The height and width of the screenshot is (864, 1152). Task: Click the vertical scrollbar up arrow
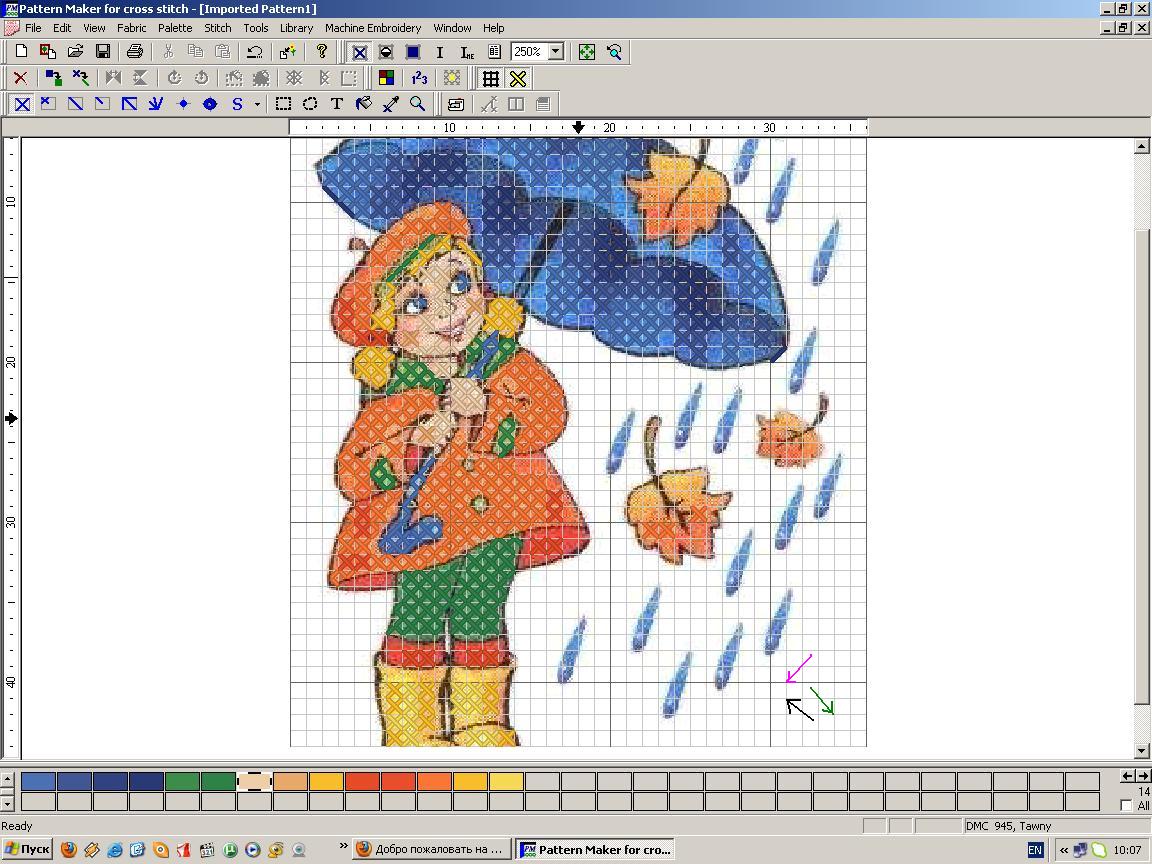tap(1142, 146)
